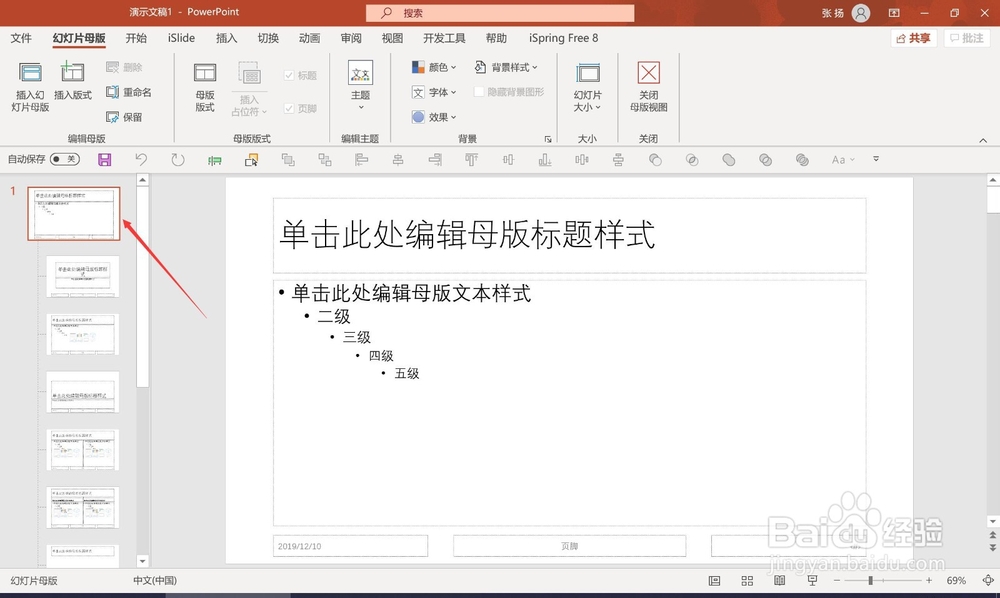Align objects to vertical middle icon

pos(508,160)
